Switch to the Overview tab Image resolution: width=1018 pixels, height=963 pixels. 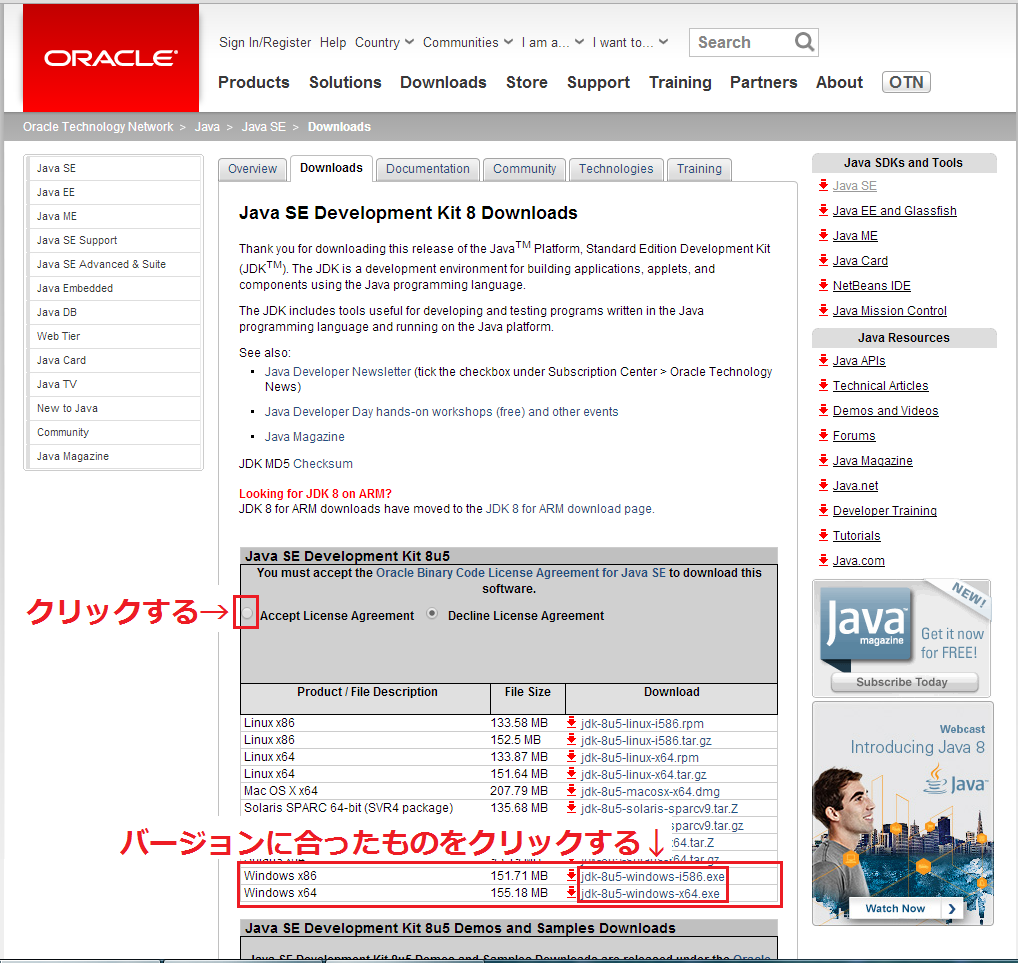point(252,169)
